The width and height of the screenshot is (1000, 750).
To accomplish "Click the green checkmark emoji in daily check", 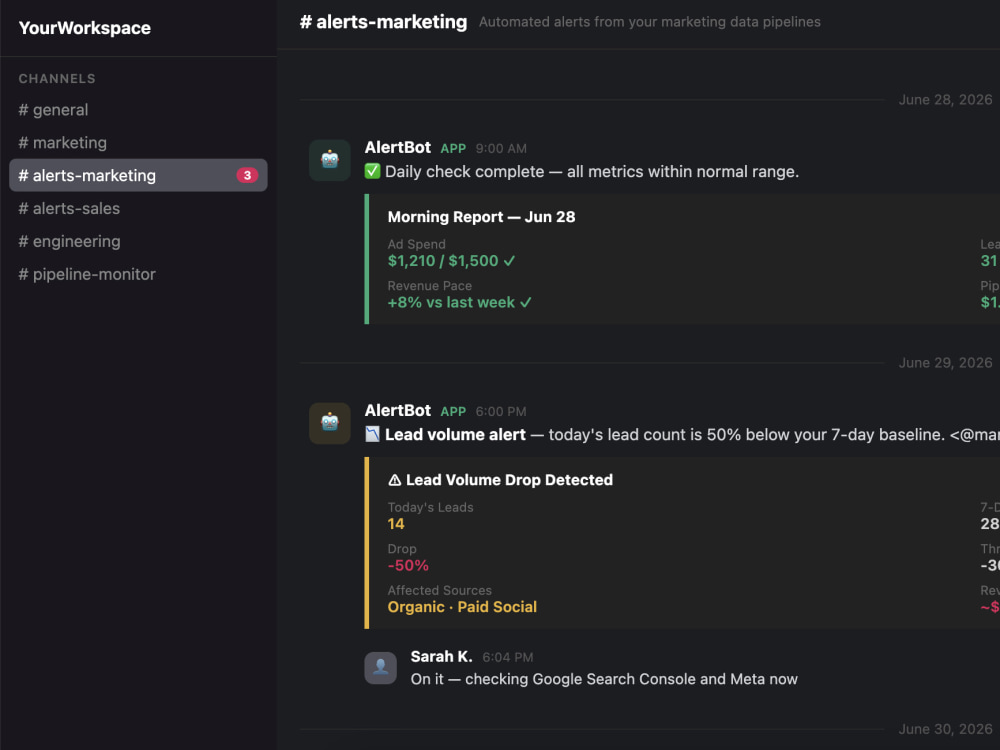I will pos(372,171).
